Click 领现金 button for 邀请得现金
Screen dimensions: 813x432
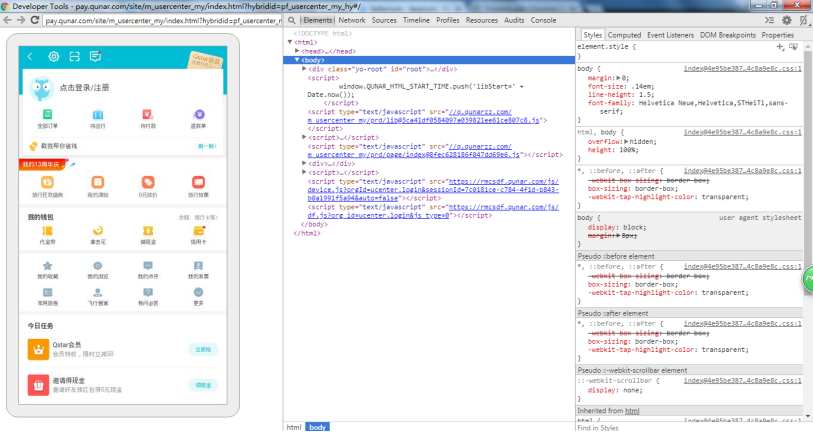click(203, 385)
